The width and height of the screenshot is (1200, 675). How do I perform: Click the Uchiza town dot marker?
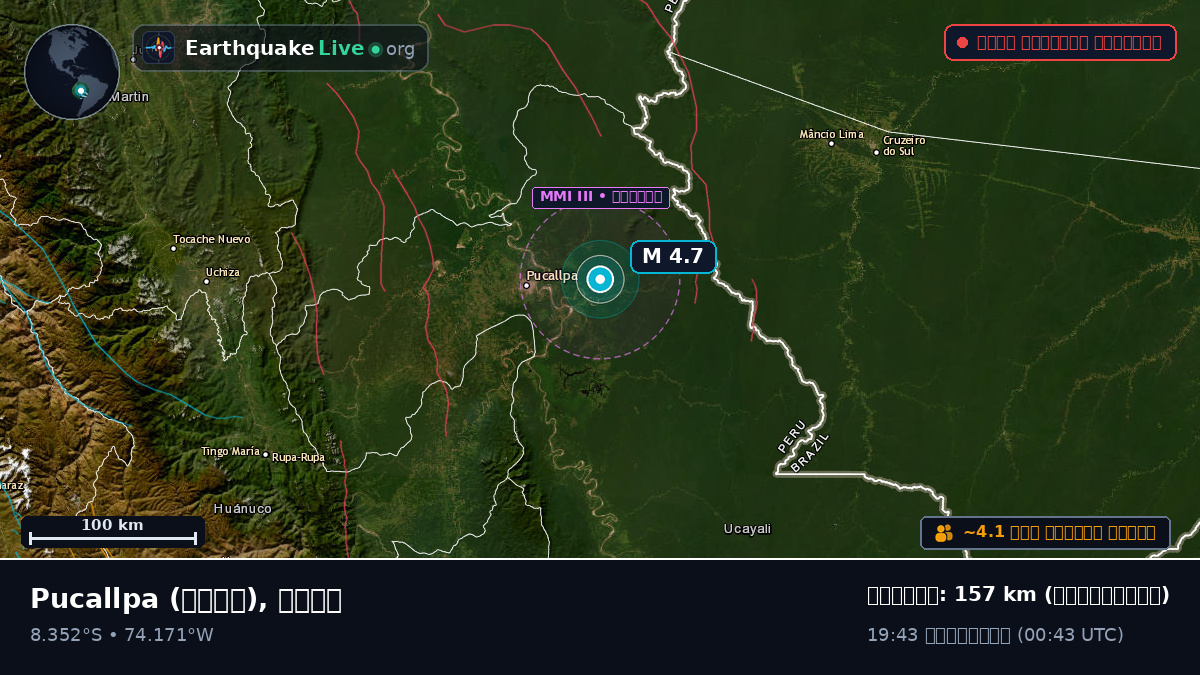(x=206, y=282)
